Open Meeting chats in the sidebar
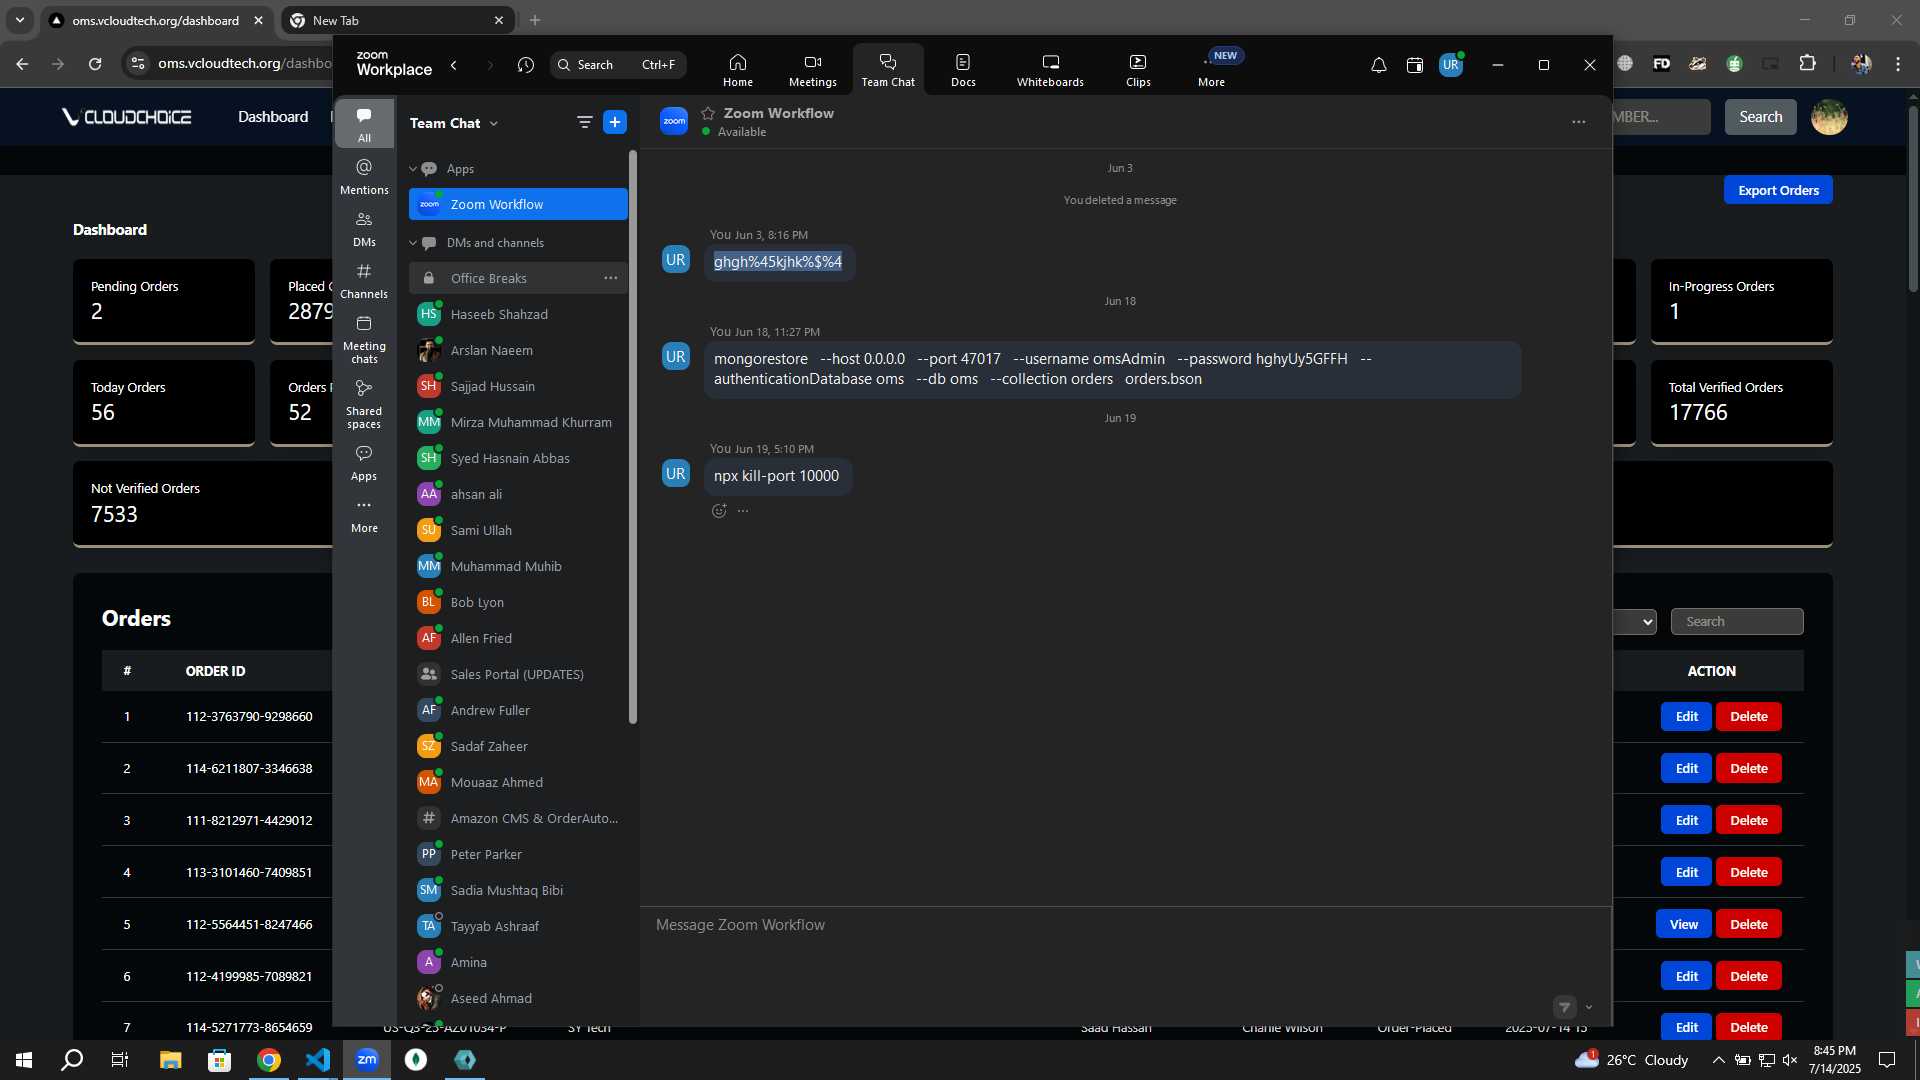Screen dimensions: 1920x1080 (x=364, y=339)
